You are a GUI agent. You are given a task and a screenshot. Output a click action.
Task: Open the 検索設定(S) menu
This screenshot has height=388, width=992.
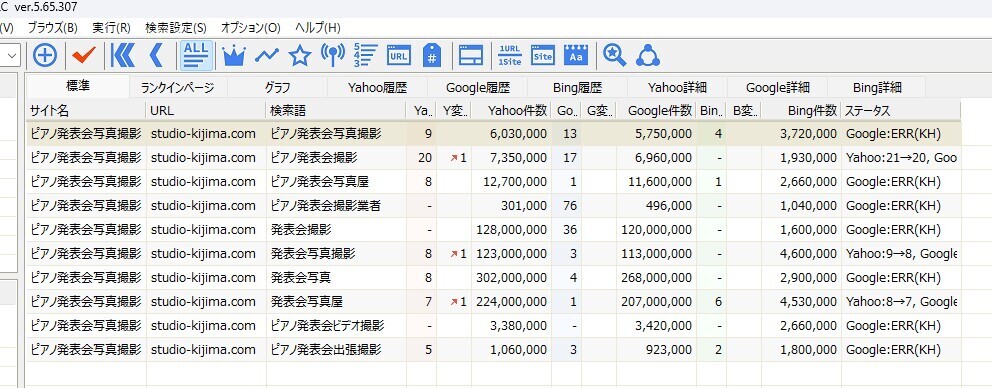click(176, 28)
